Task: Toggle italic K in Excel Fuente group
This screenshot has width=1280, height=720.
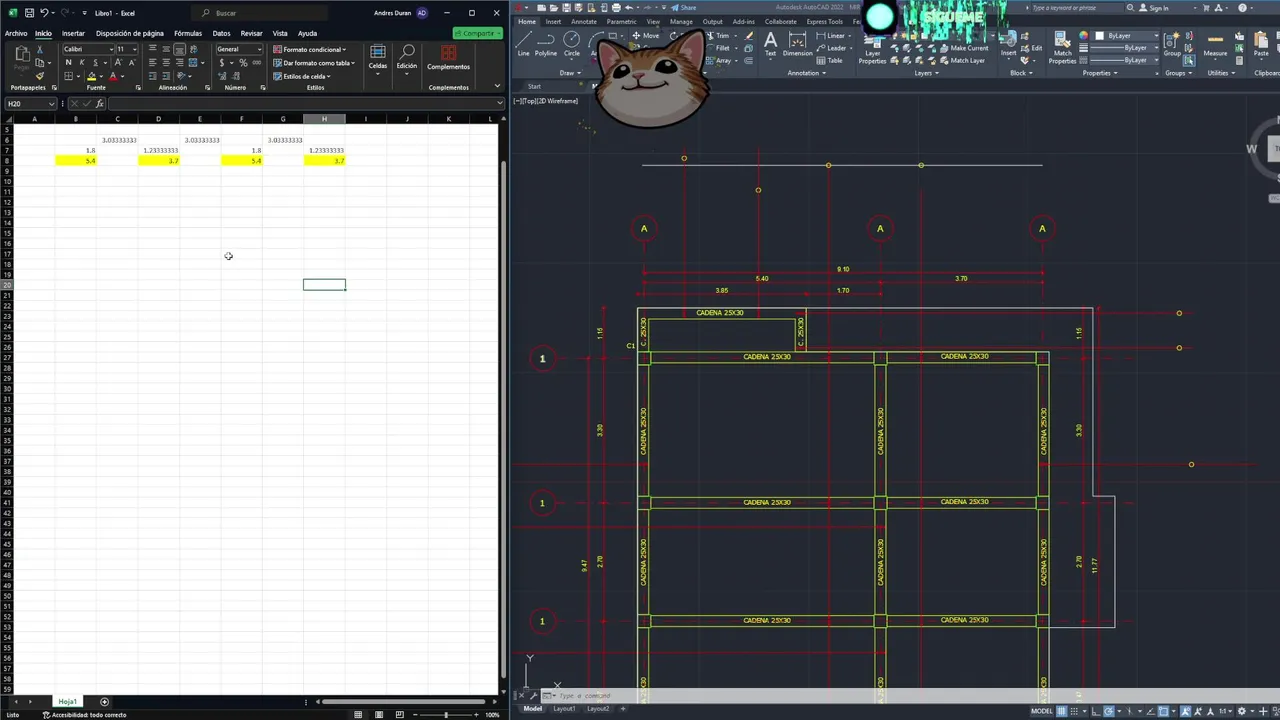Action: point(82,63)
